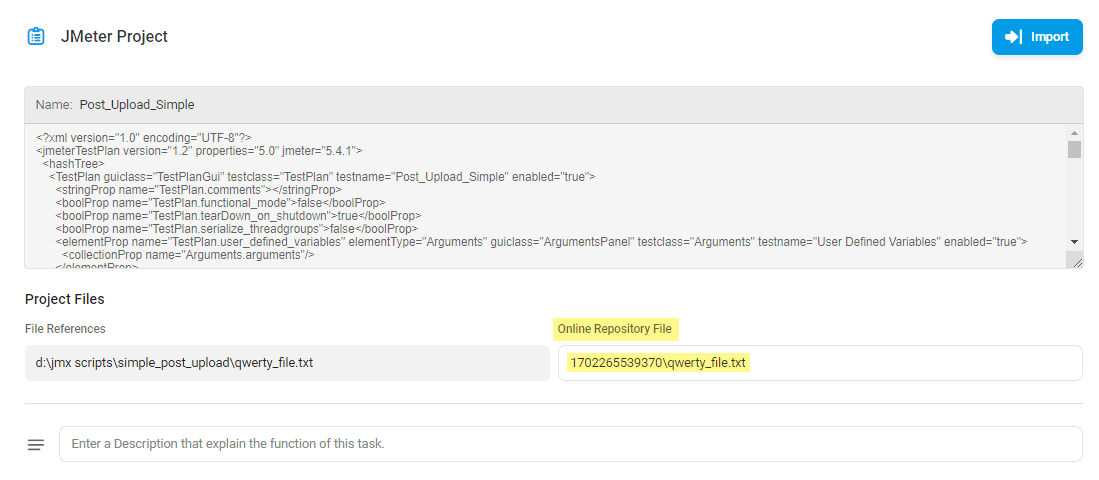This screenshot has width=1099, height=480.
Task: Click the XML scrollbar thumb
Action: click(1074, 149)
